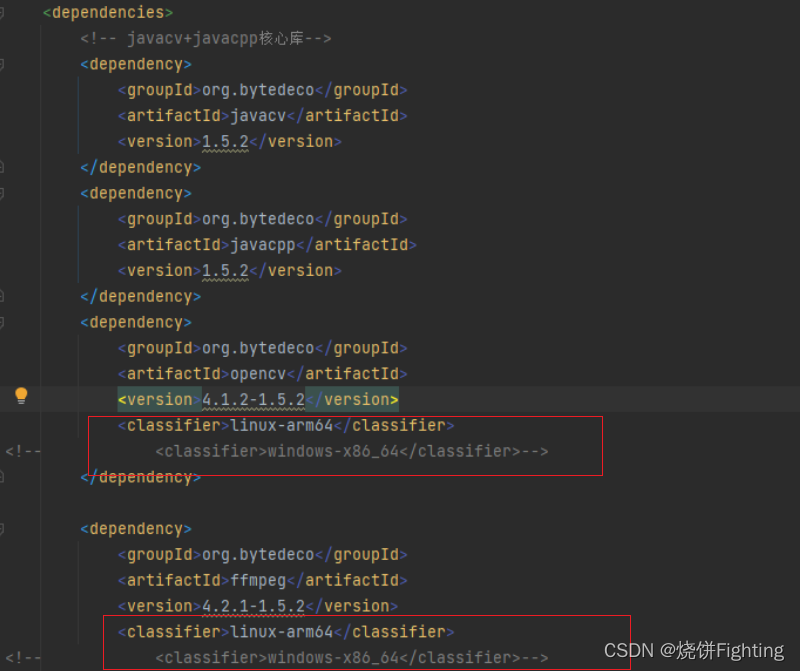Expand the folded comment beside the opencv classifier block

pyautogui.click(x=22, y=450)
